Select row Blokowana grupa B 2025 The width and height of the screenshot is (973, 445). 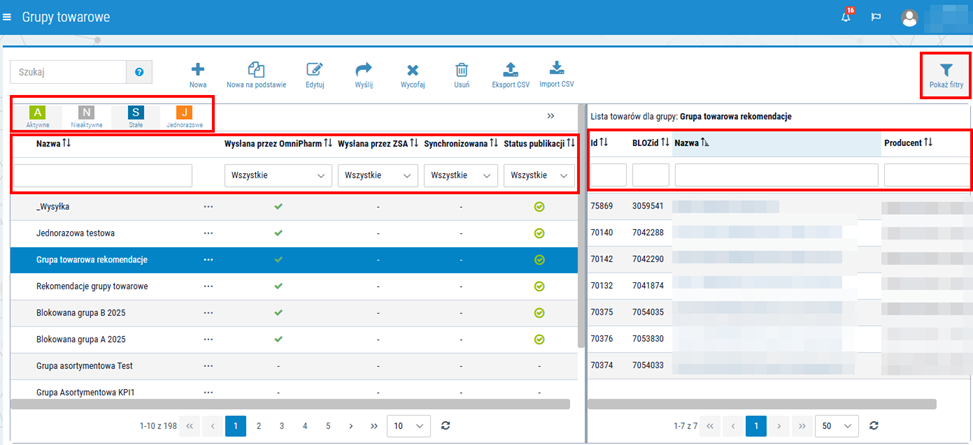click(294, 312)
